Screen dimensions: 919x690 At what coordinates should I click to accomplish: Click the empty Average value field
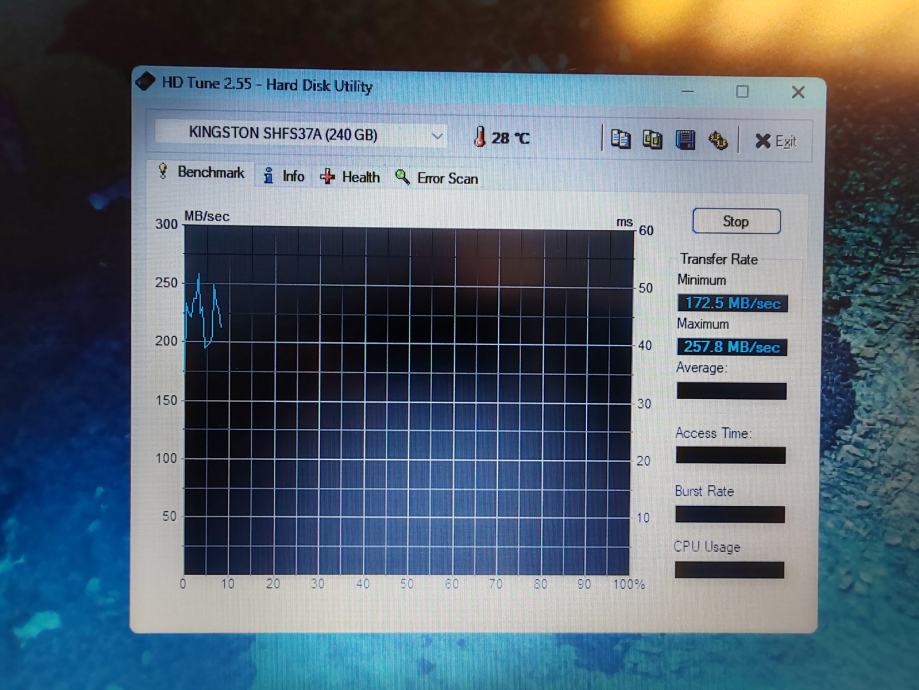731,391
